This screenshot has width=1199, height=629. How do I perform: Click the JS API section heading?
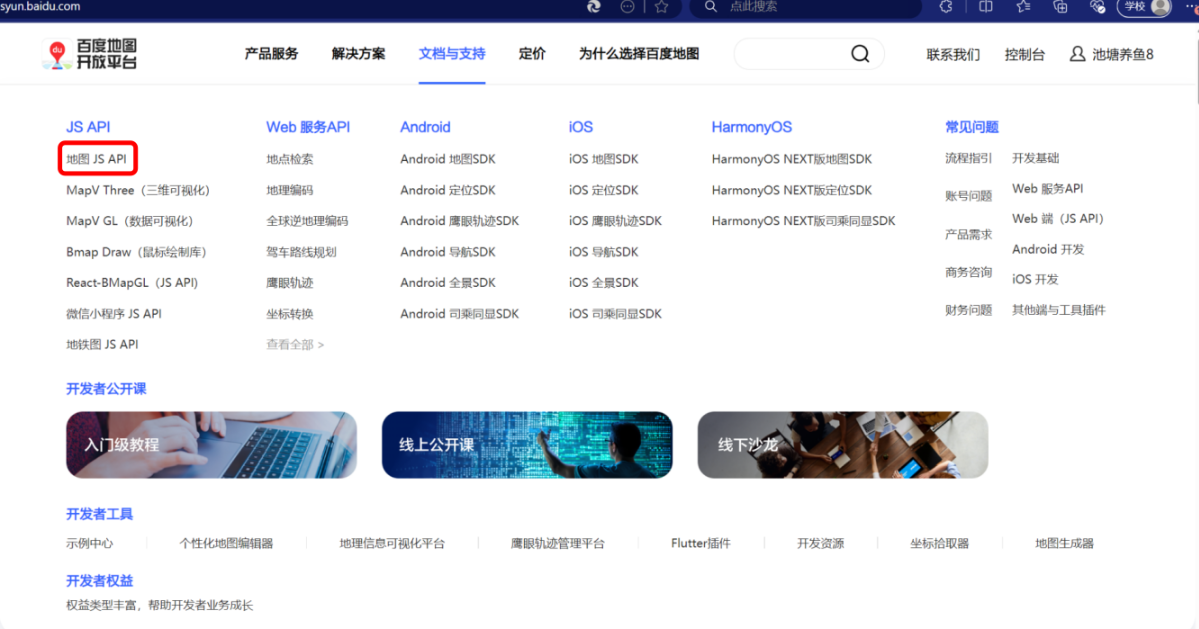click(88, 127)
